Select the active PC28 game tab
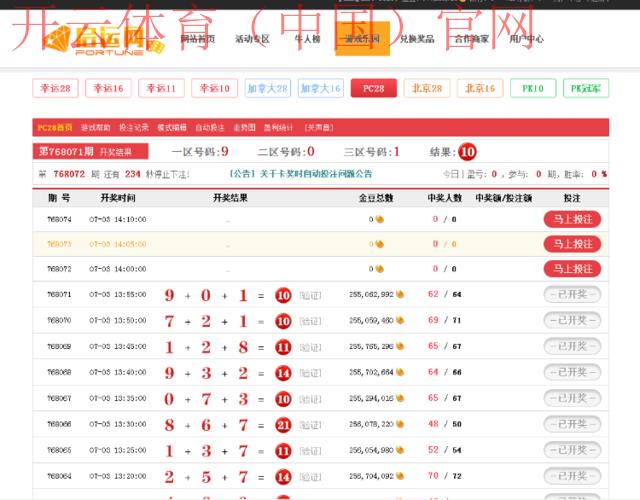640x500 pixels. [374, 88]
